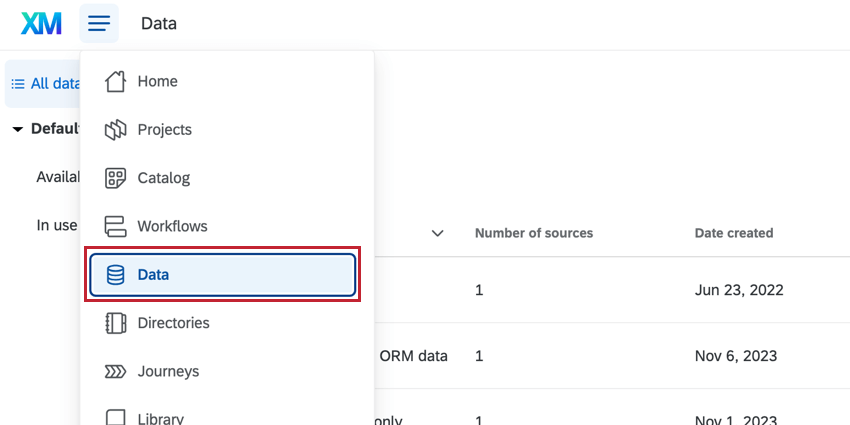Click the Directories book icon
Image resolution: width=850 pixels, height=425 pixels.
(x=116, y=323)
